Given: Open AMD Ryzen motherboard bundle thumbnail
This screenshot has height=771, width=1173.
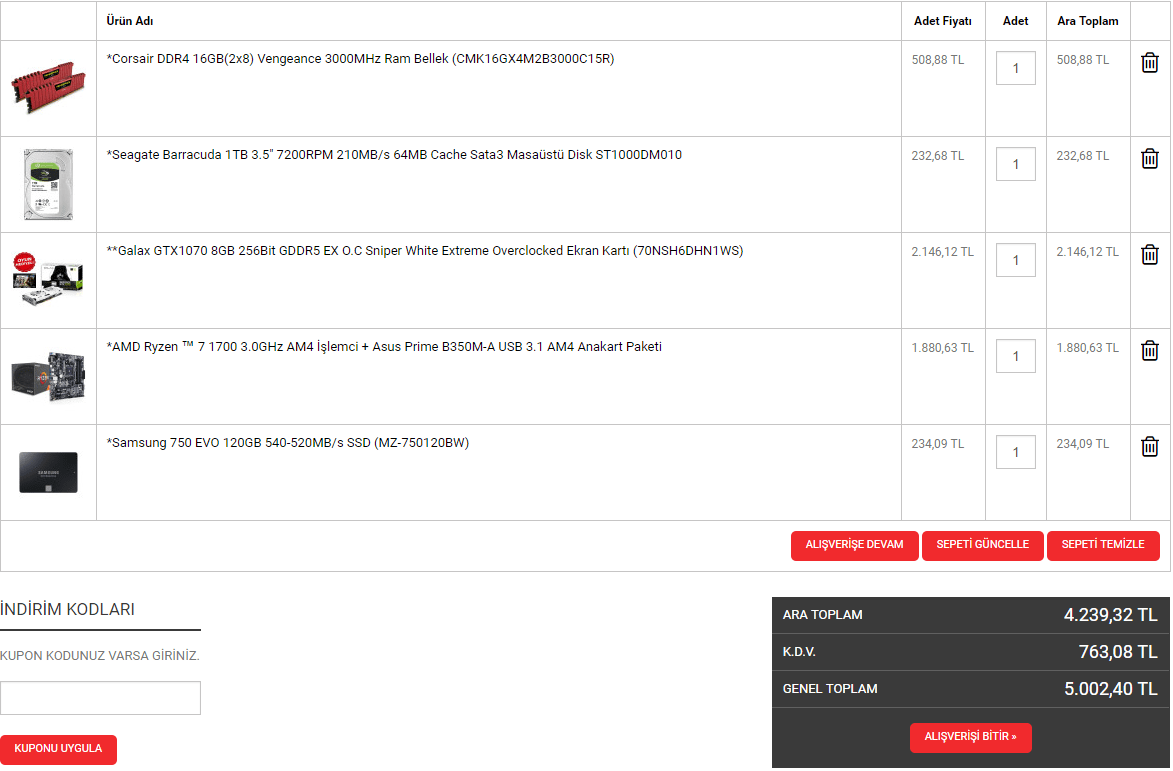Looking at the screenshot, I should tap(49, 376).
